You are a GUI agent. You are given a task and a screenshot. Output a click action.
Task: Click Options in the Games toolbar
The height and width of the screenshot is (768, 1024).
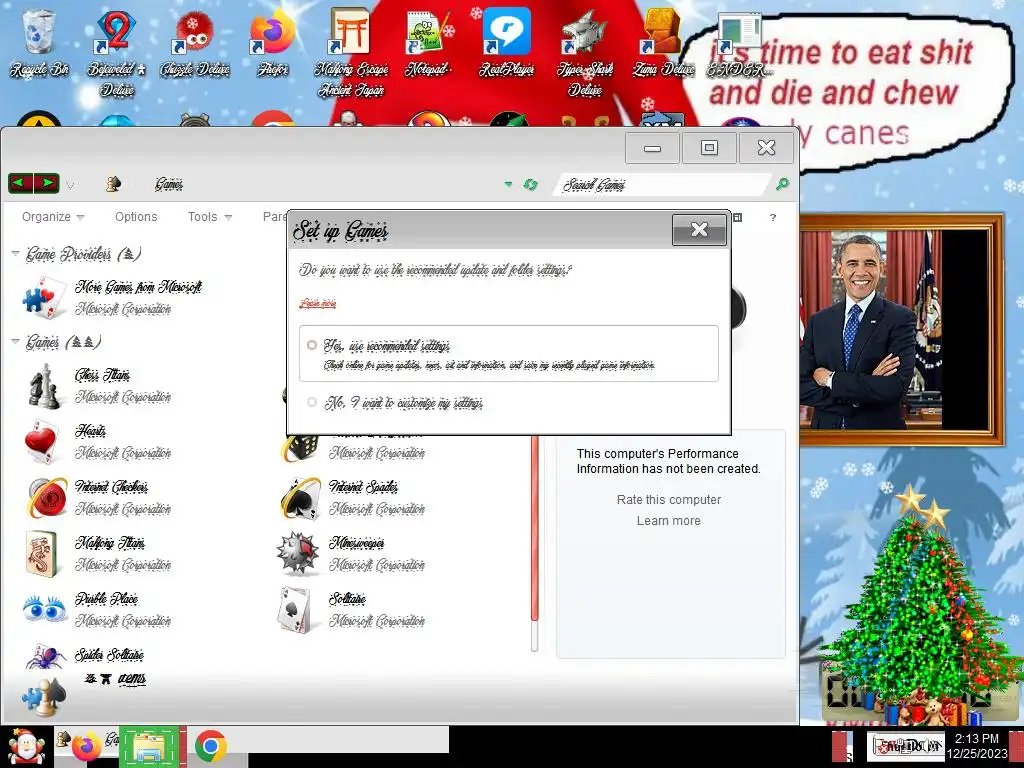[136, 217]
